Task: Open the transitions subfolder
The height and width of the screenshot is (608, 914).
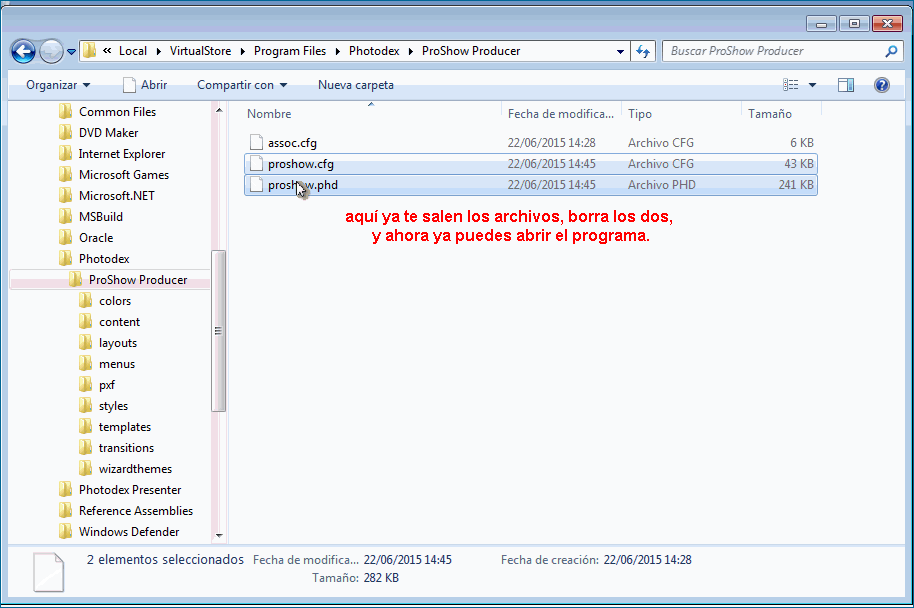Action: click(126, 447)
